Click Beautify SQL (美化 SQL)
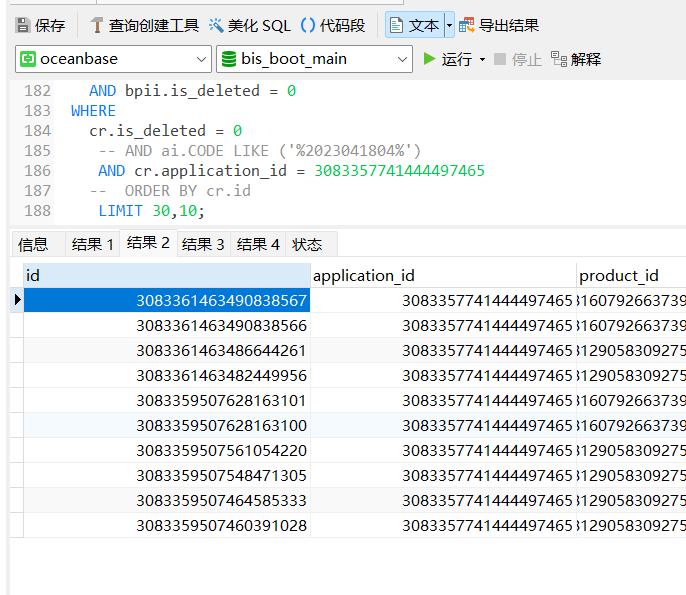Image resolution: width=686 pixels, height=595 pixels. point(249,25)
